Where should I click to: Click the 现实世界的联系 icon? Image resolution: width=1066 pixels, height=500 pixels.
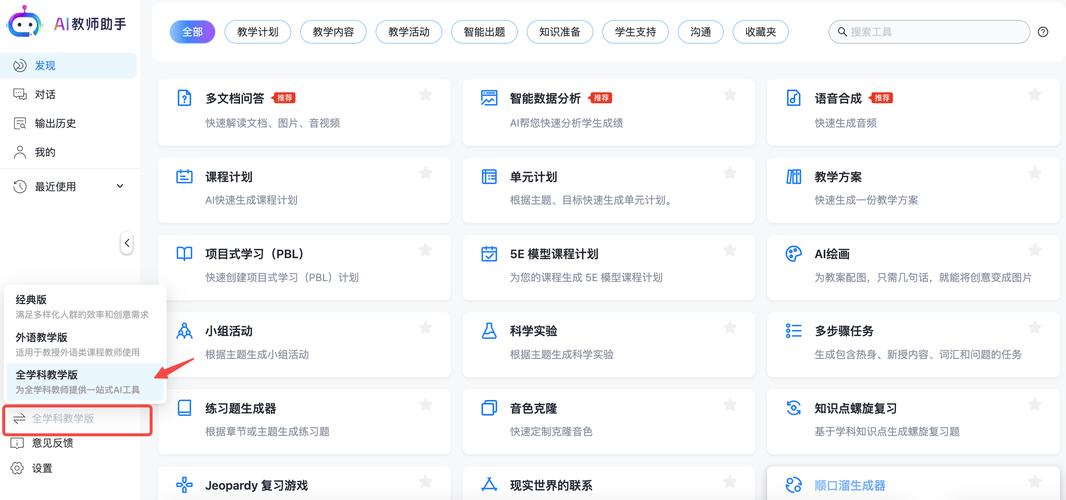pos(489,485)
